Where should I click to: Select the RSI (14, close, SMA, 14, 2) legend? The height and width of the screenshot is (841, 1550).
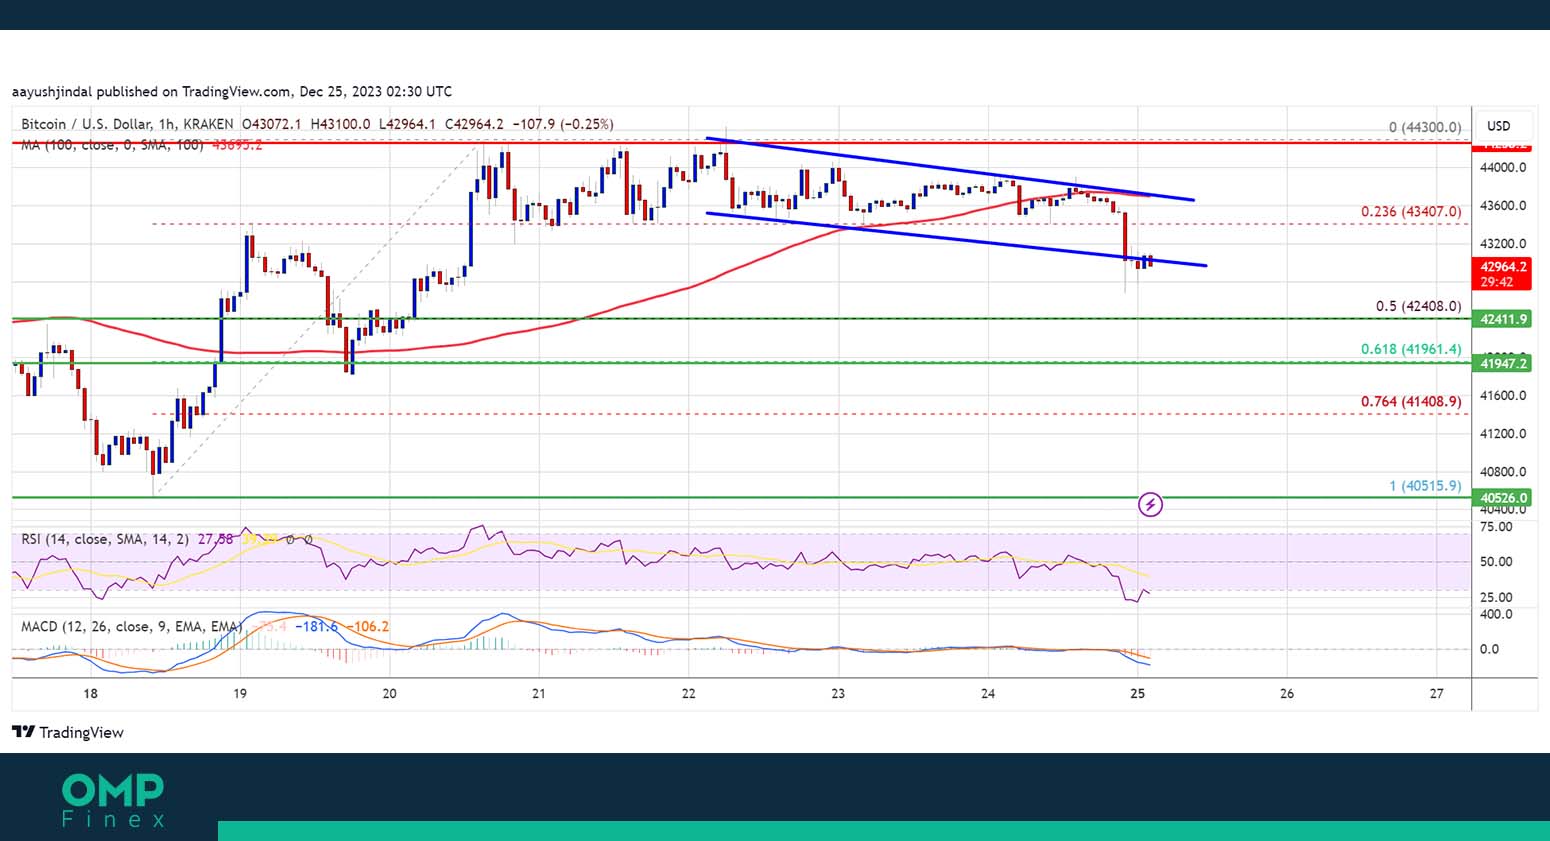click(106, 539)
